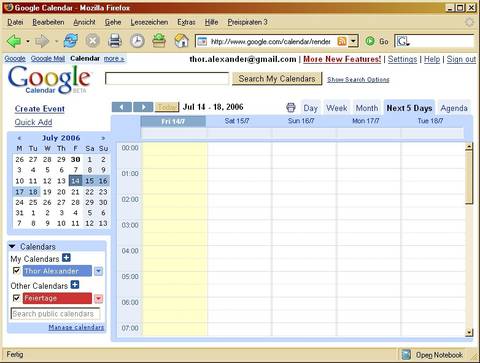
Task: Click the Search My Calendars button
Action: pyautogui.click(x=277, y=79)
